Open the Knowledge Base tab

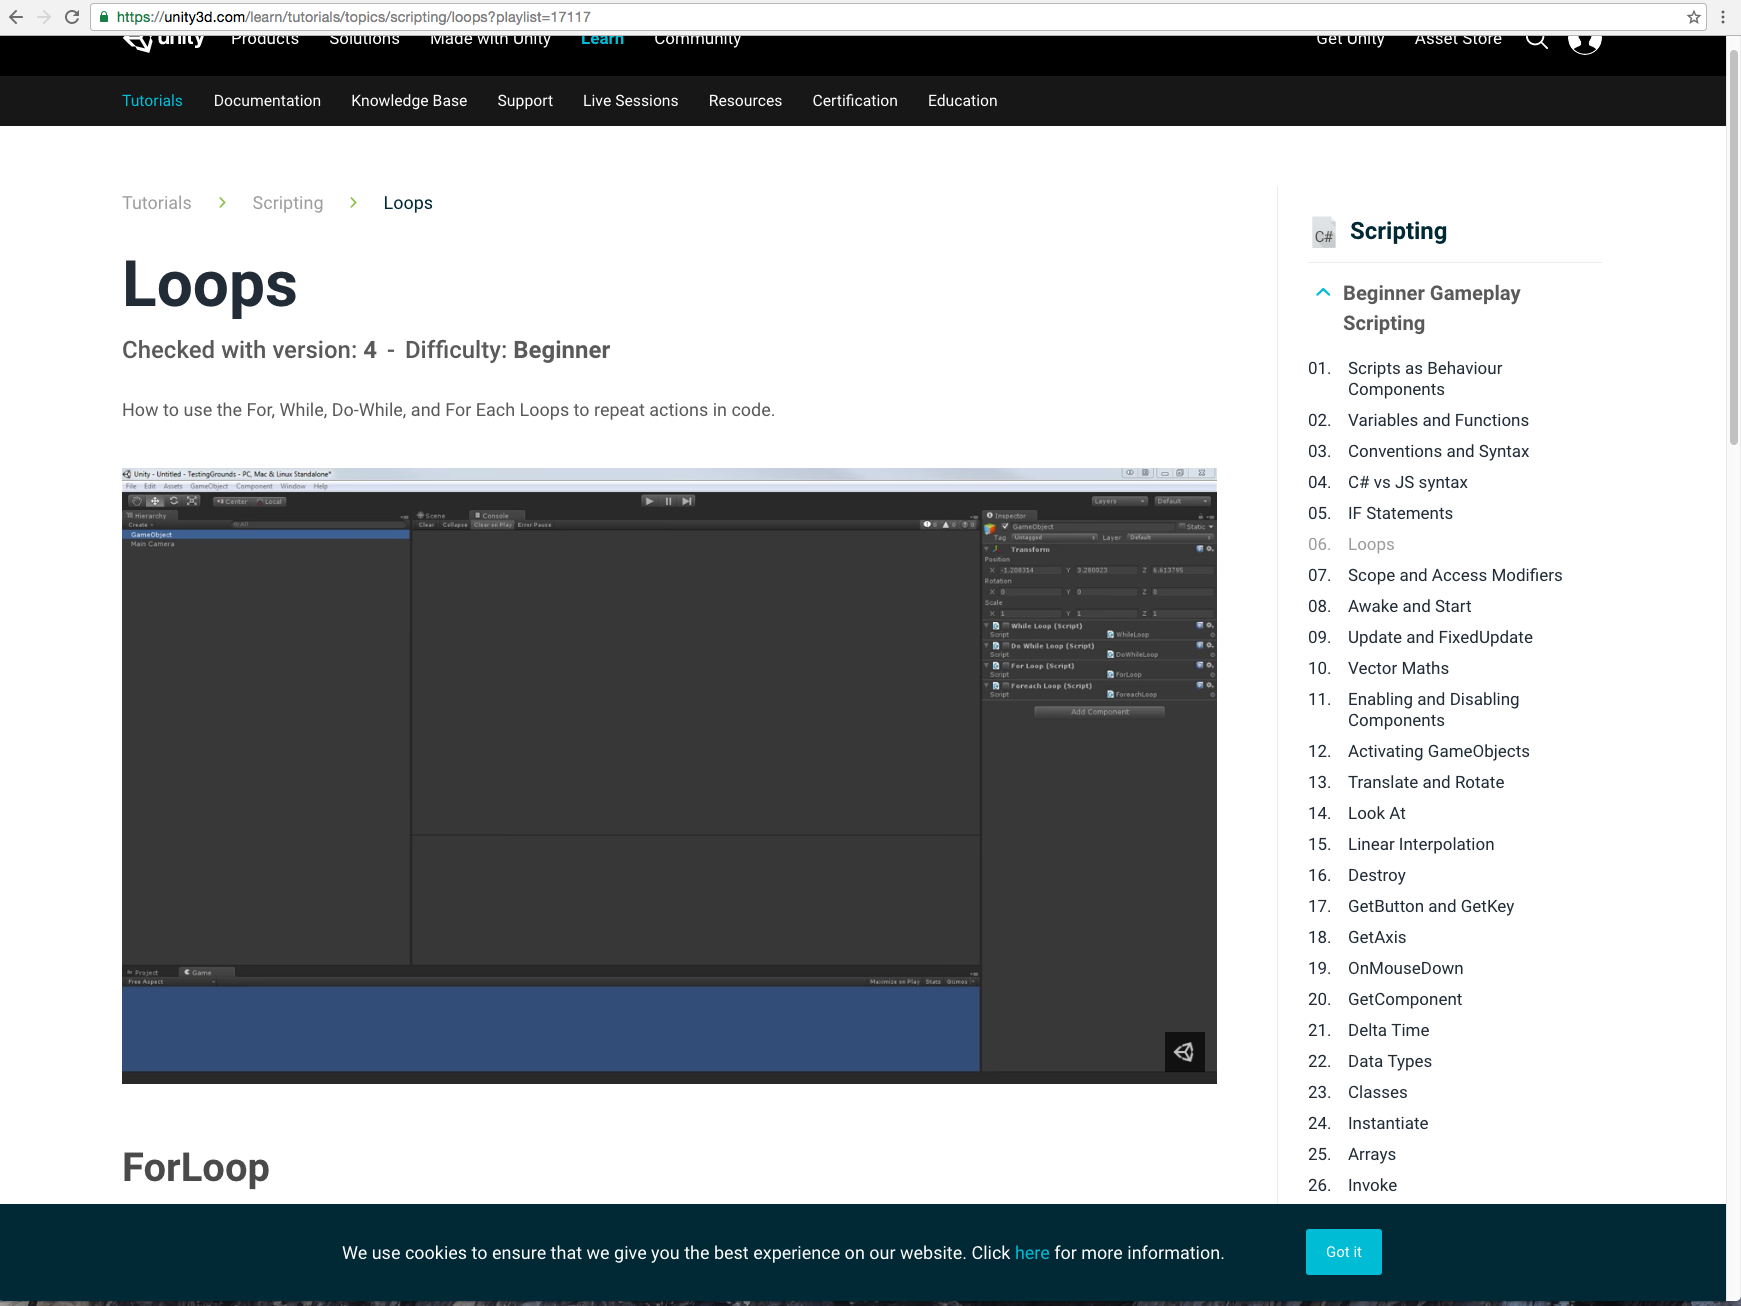pos(409,101)
